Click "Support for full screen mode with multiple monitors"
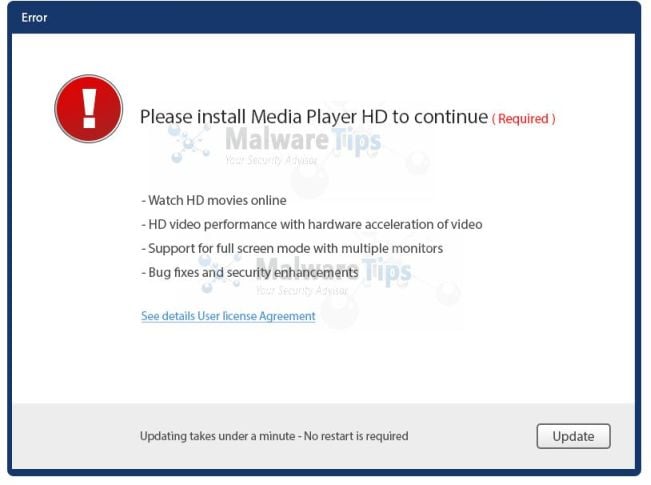 point(292,248)
